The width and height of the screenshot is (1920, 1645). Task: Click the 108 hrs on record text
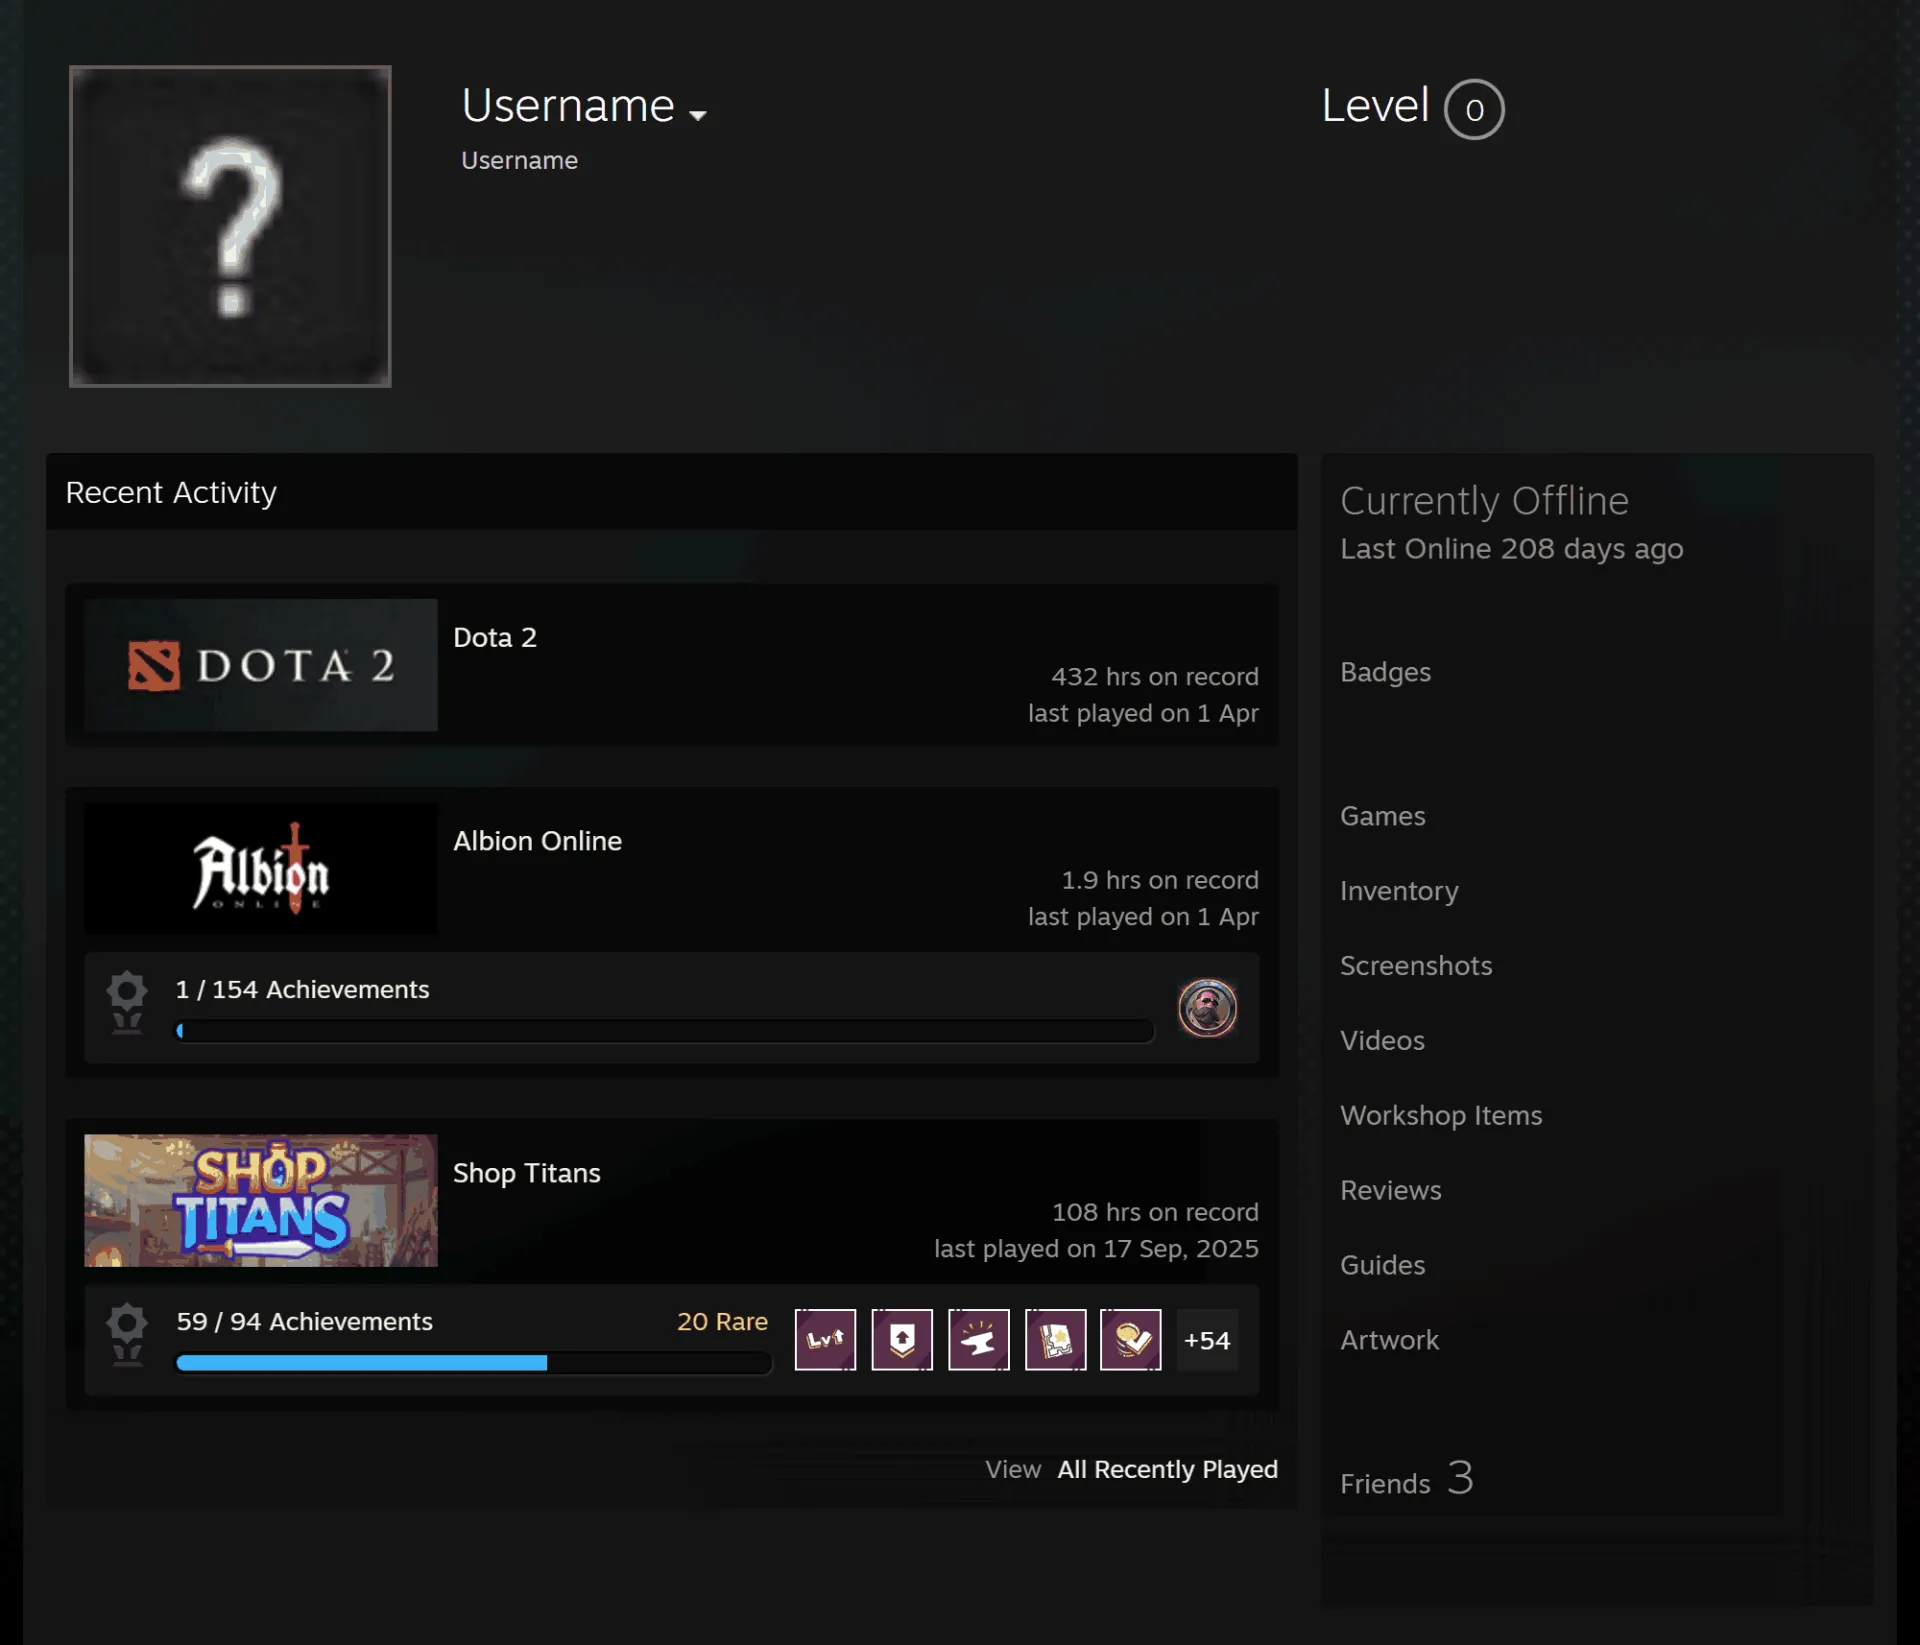(1155, 1212)
